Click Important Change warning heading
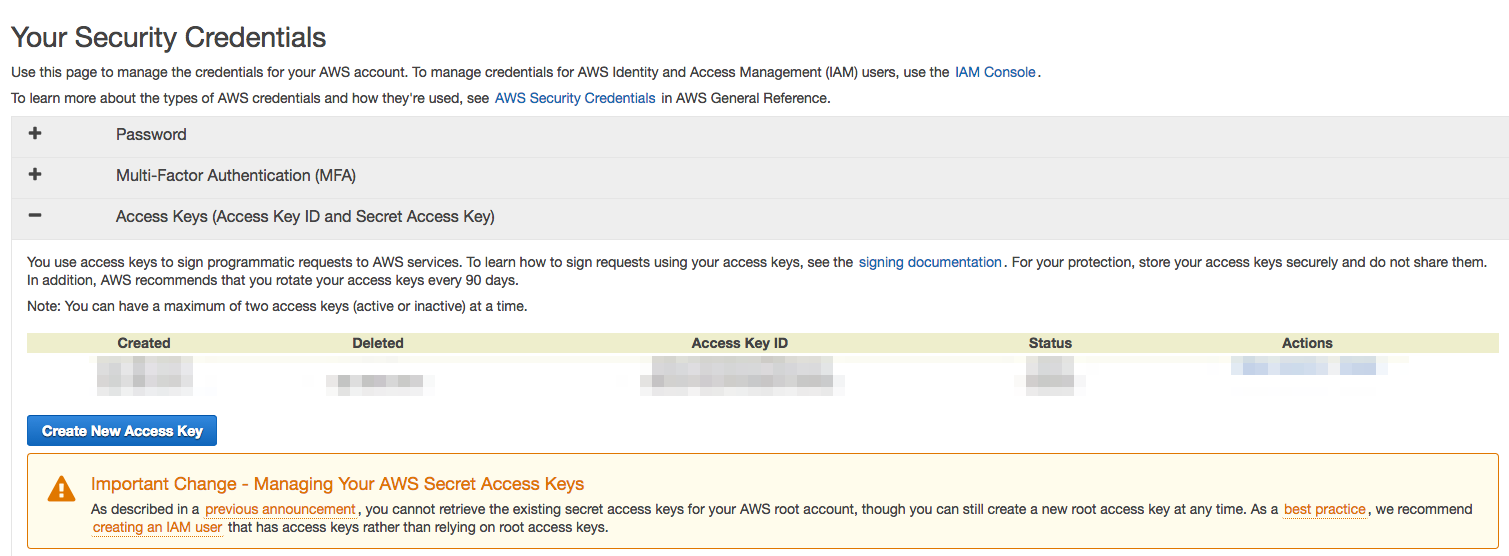Image resolution: width=1509 pixels, height=556 pixels. 337,484
